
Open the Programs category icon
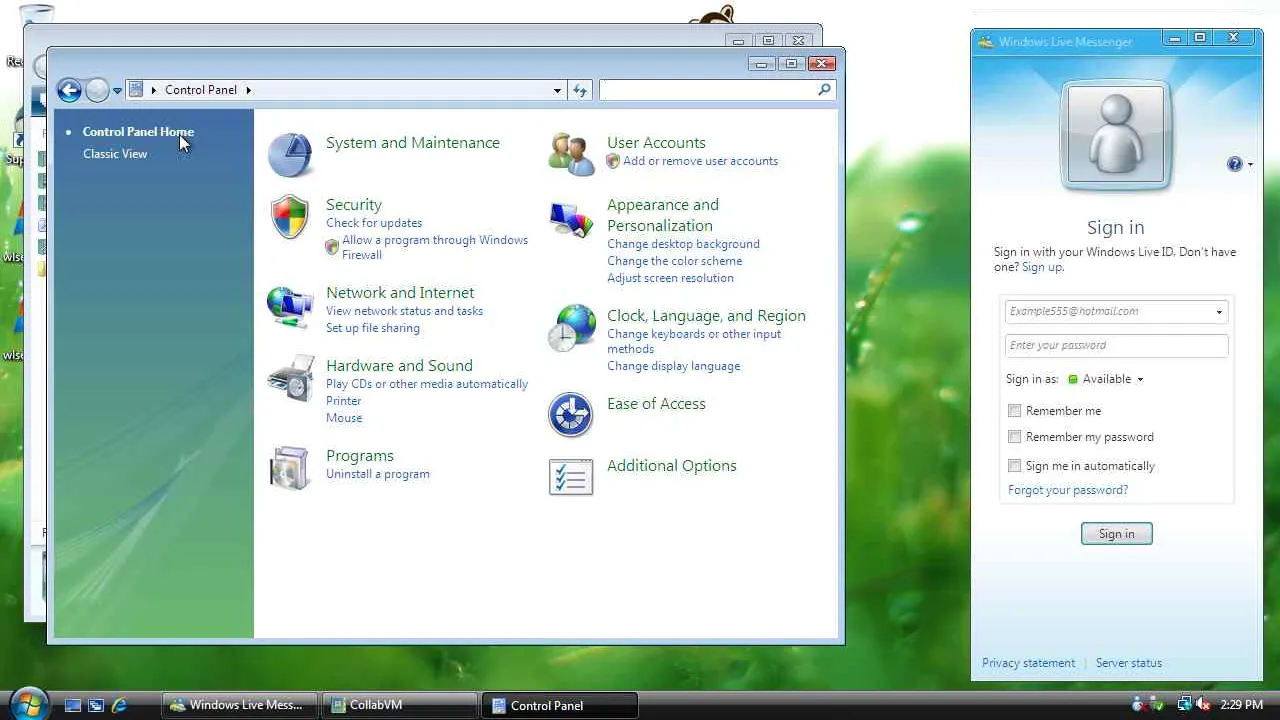[x=290, y=468]
